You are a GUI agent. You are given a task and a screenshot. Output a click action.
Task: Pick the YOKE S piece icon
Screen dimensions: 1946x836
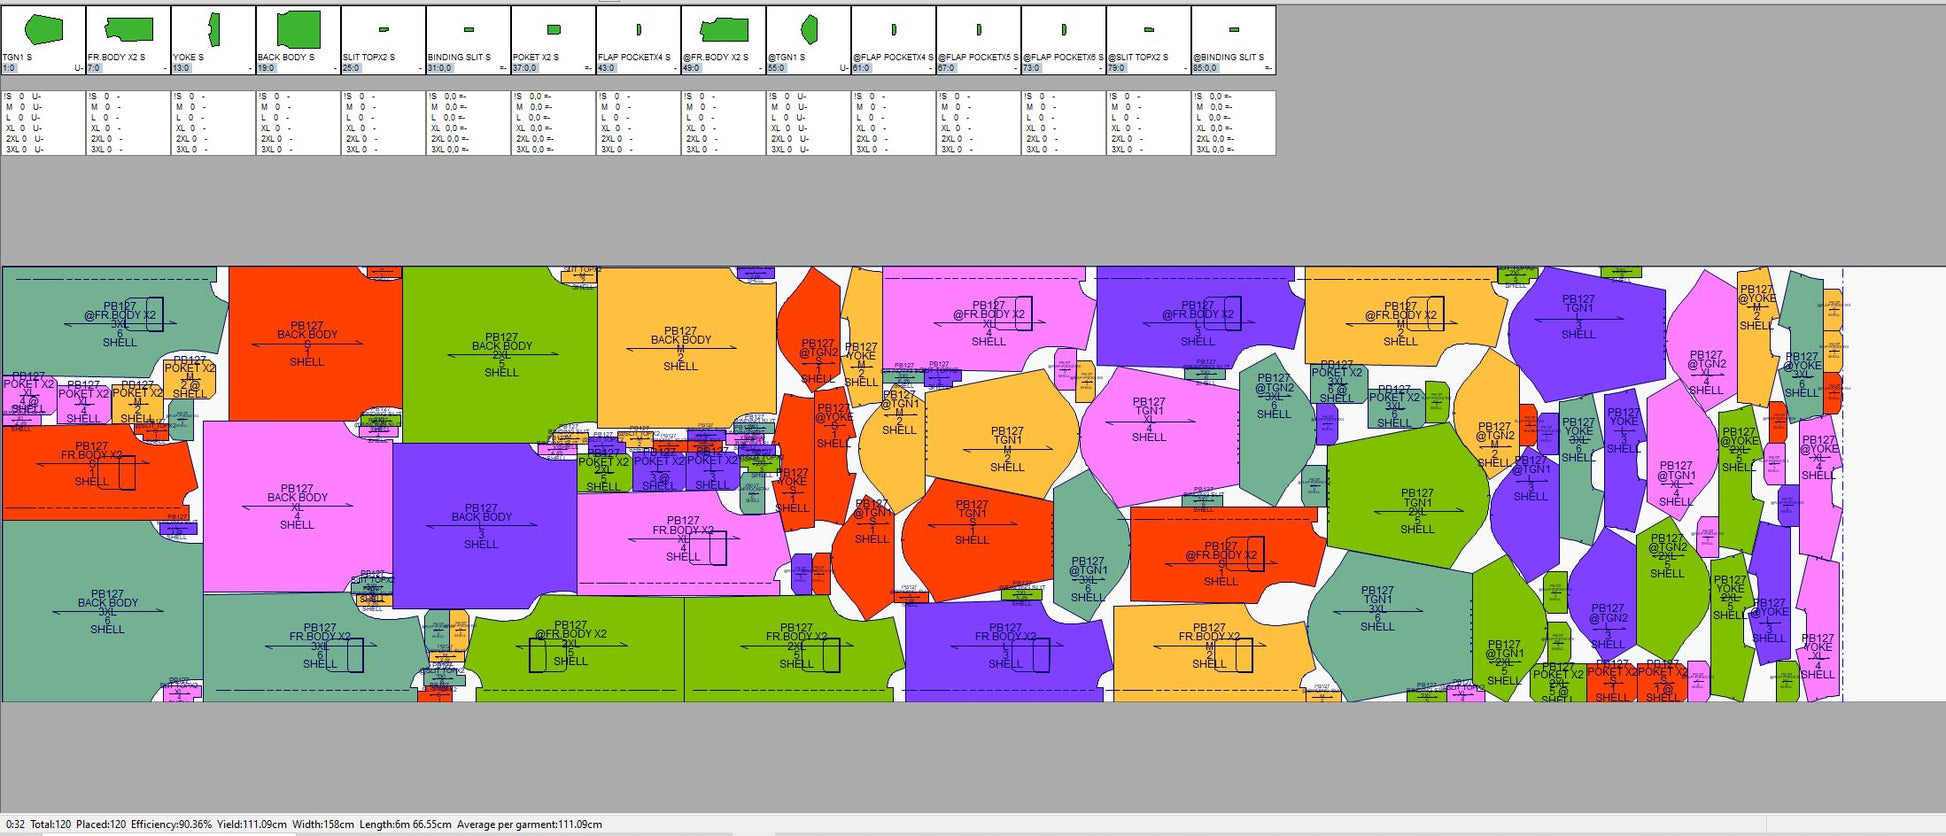pos(213,30)
